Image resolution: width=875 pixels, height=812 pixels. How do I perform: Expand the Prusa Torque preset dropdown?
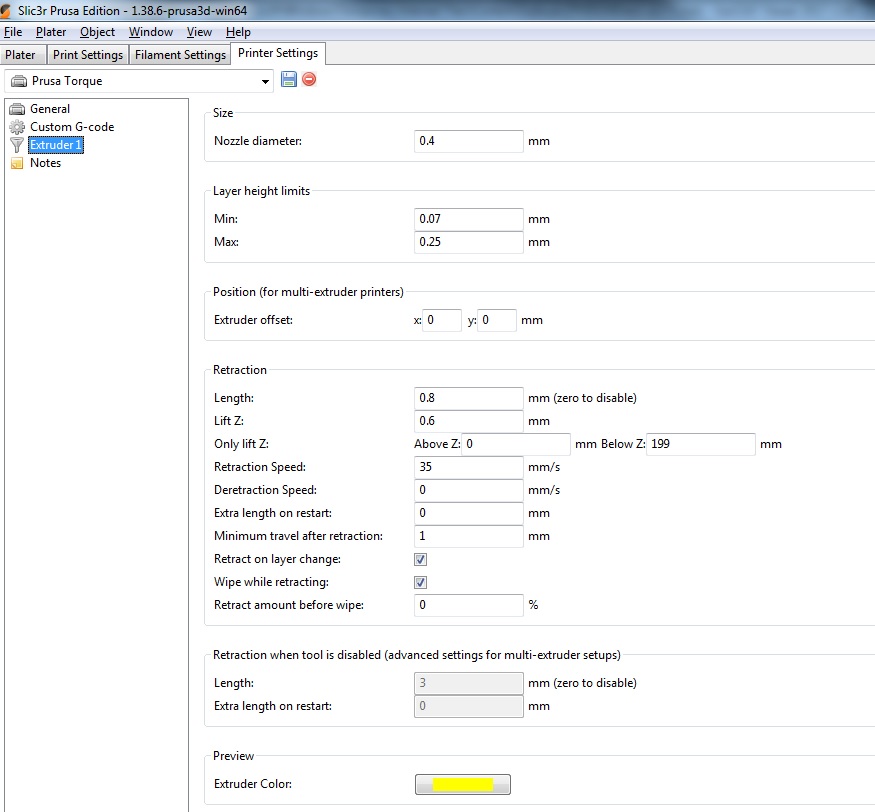265,81
